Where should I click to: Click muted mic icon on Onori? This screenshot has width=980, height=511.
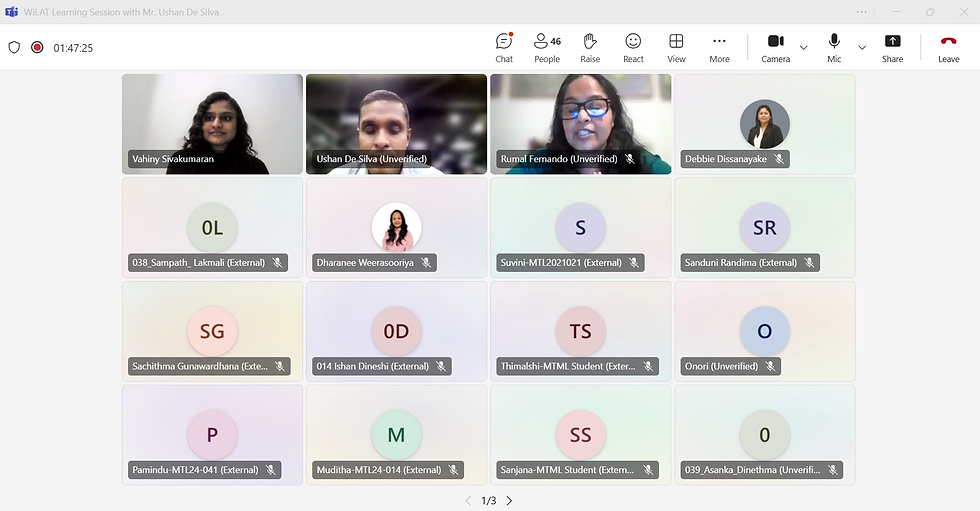click(771, 366)
